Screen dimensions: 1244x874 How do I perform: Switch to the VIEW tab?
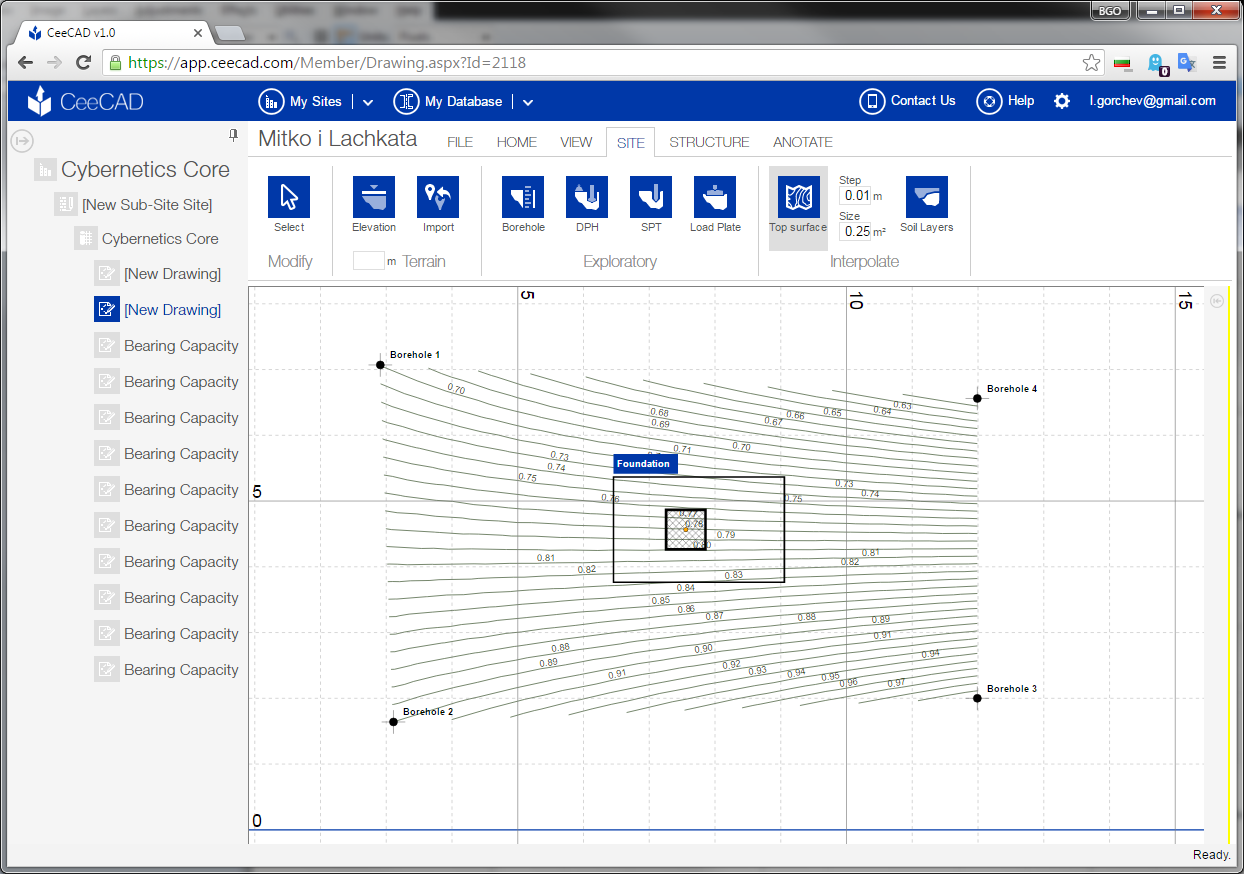pyautogui.click(x=576, y=142)
